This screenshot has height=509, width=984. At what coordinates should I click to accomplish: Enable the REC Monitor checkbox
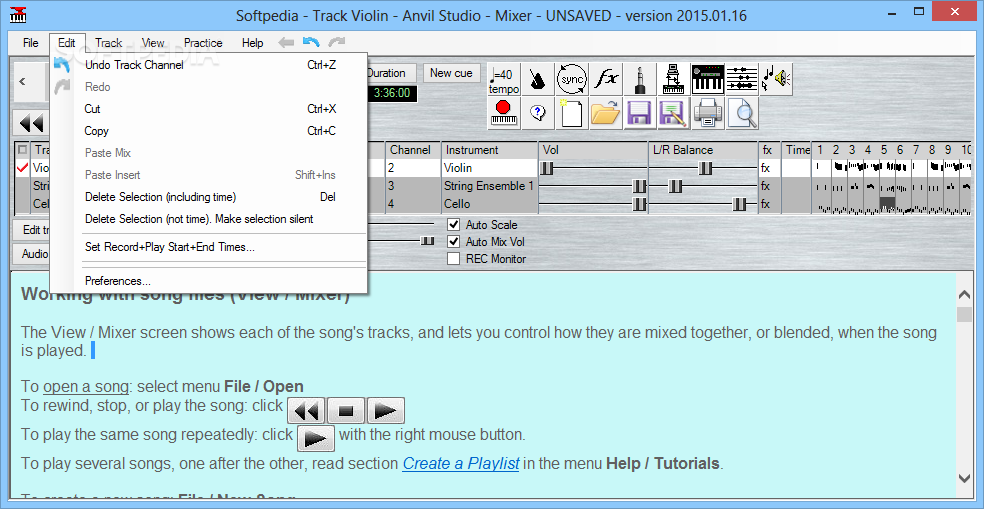pos(453,259)
